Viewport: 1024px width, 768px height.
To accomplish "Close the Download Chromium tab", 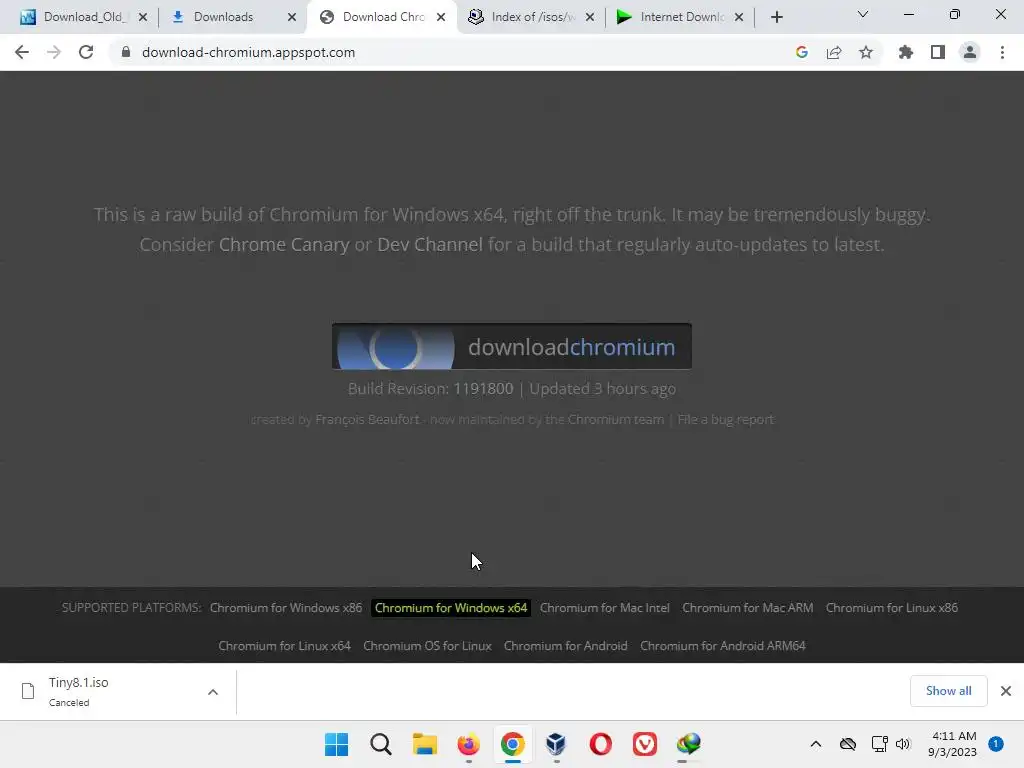I will 441,17.
